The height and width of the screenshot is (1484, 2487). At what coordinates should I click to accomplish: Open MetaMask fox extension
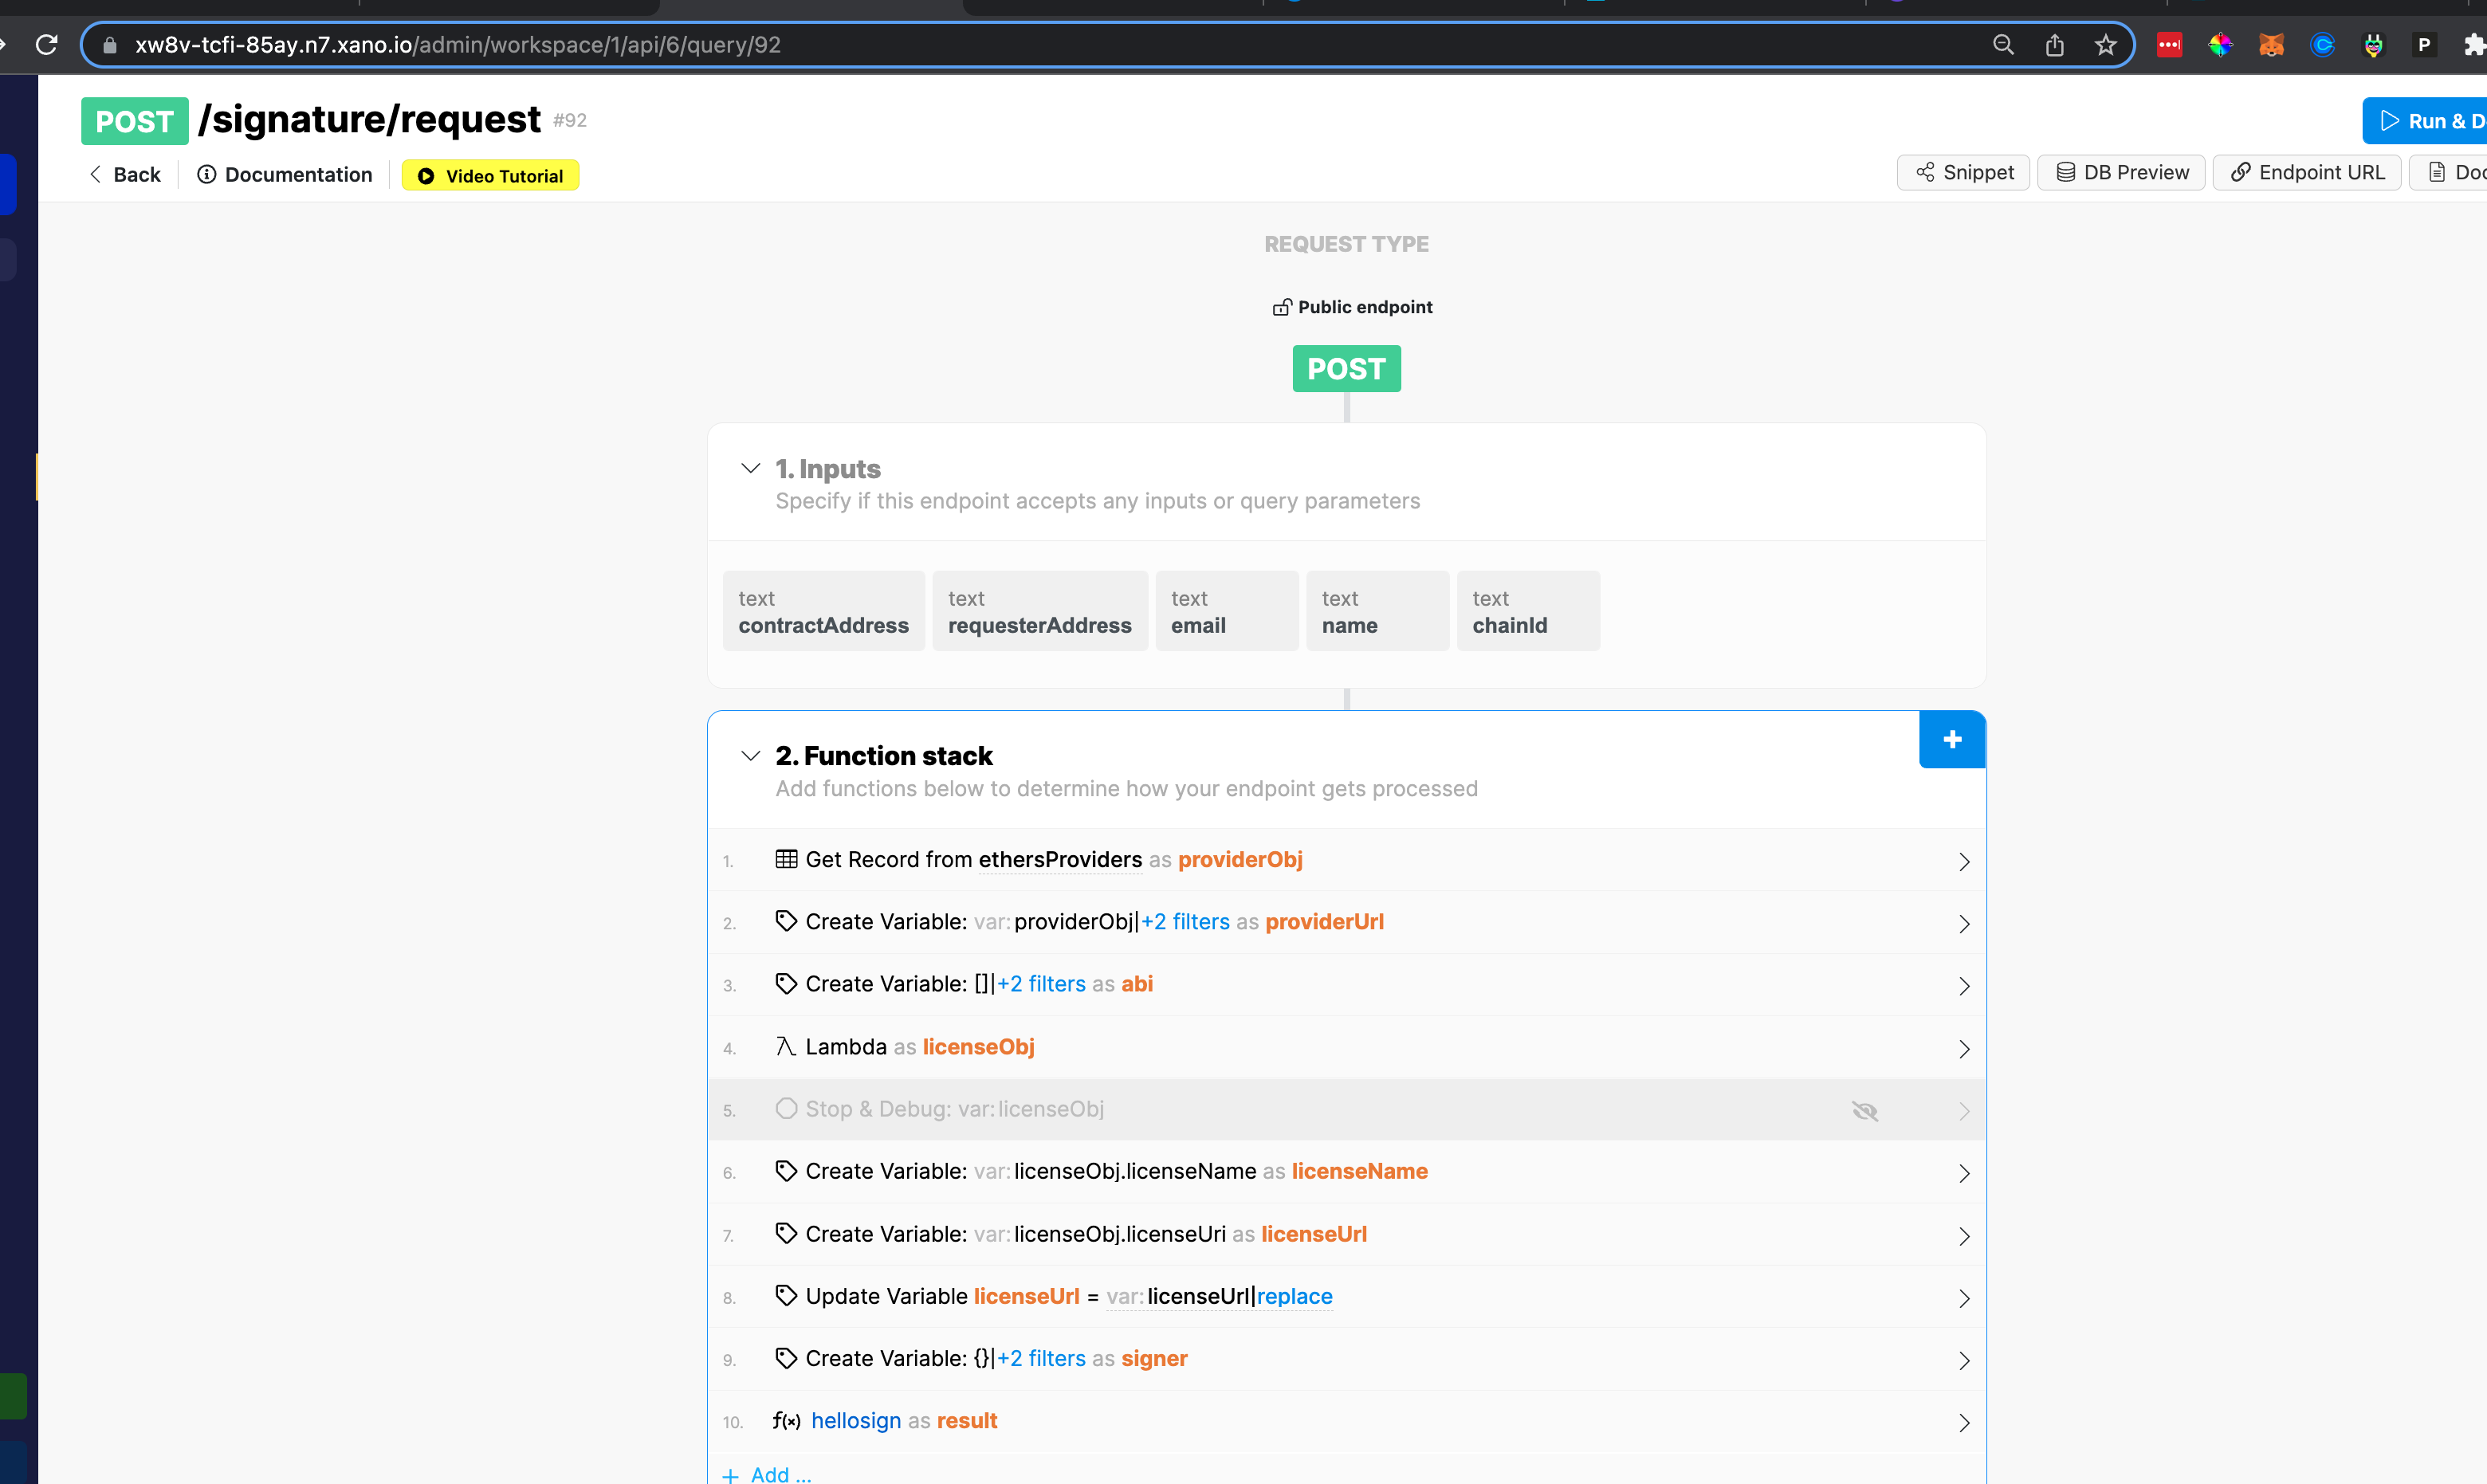[x=2271, y=44]
